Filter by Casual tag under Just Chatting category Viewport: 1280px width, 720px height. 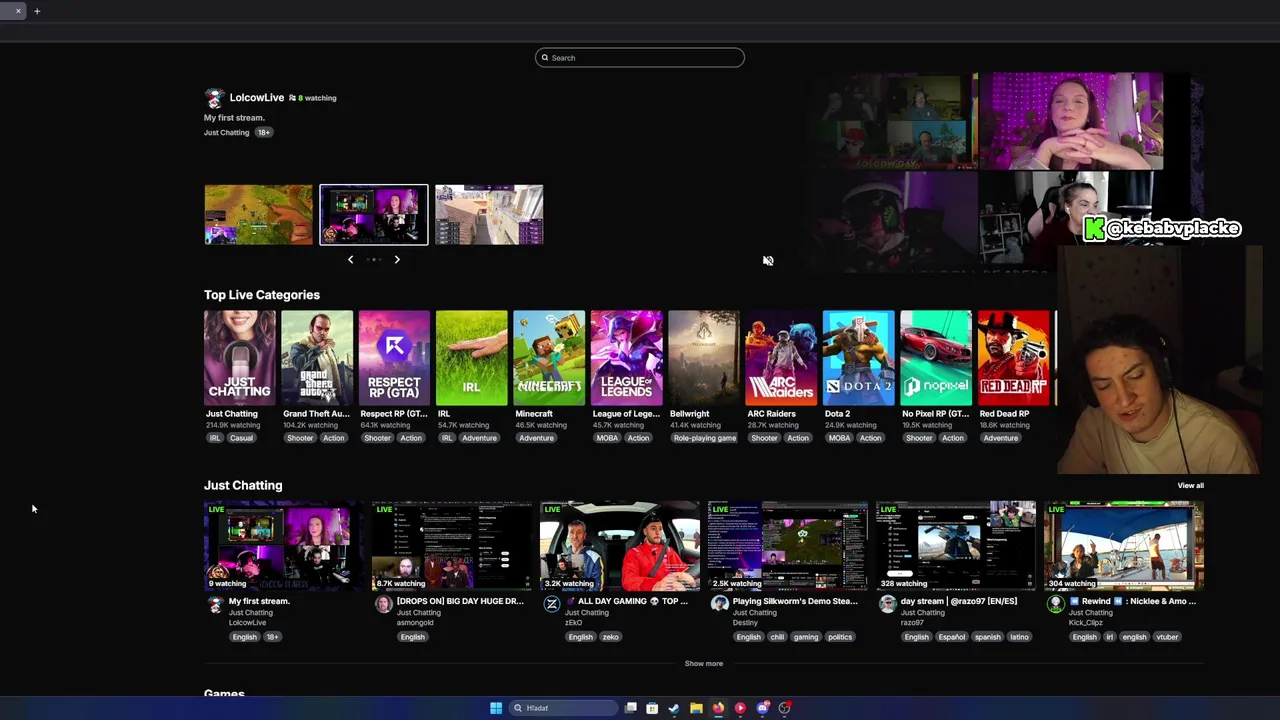coord(241,438)
